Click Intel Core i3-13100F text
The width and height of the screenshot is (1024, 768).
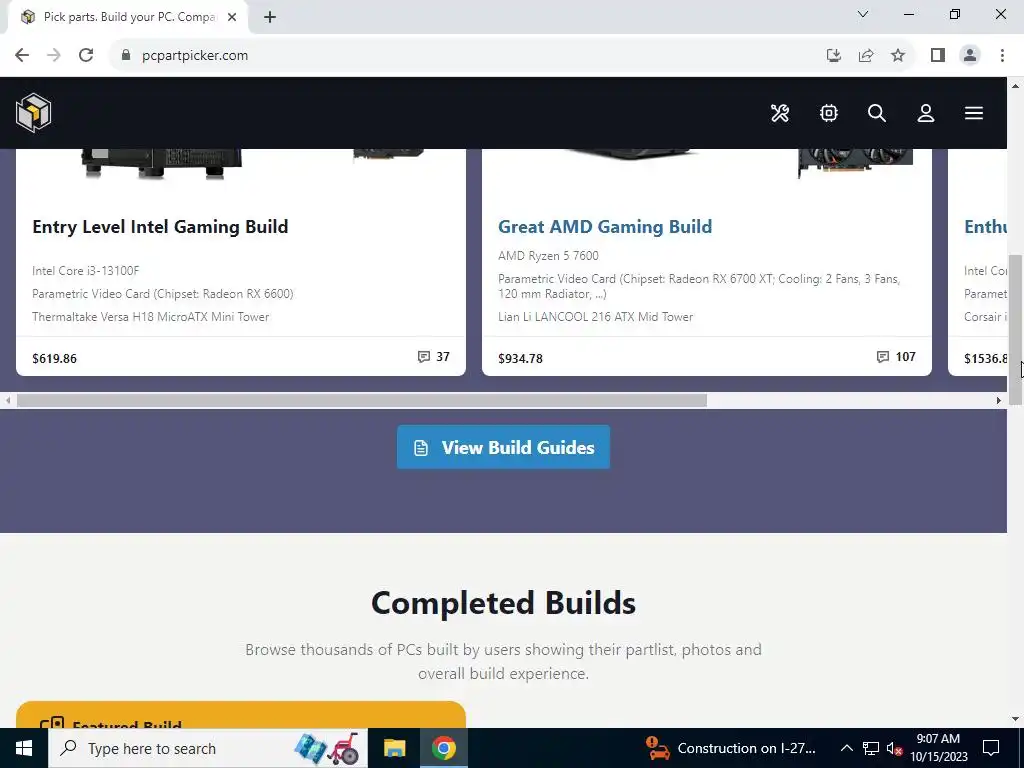(86, 270)
